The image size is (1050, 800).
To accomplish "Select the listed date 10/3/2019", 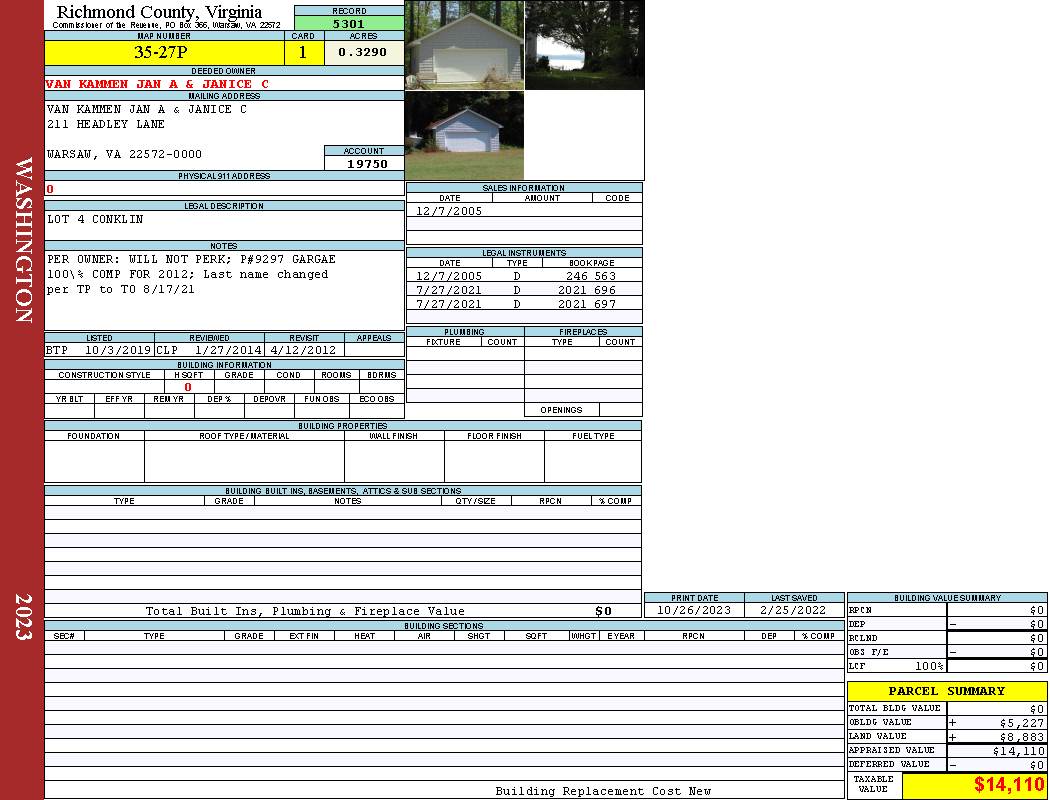I will coord(117,351).
